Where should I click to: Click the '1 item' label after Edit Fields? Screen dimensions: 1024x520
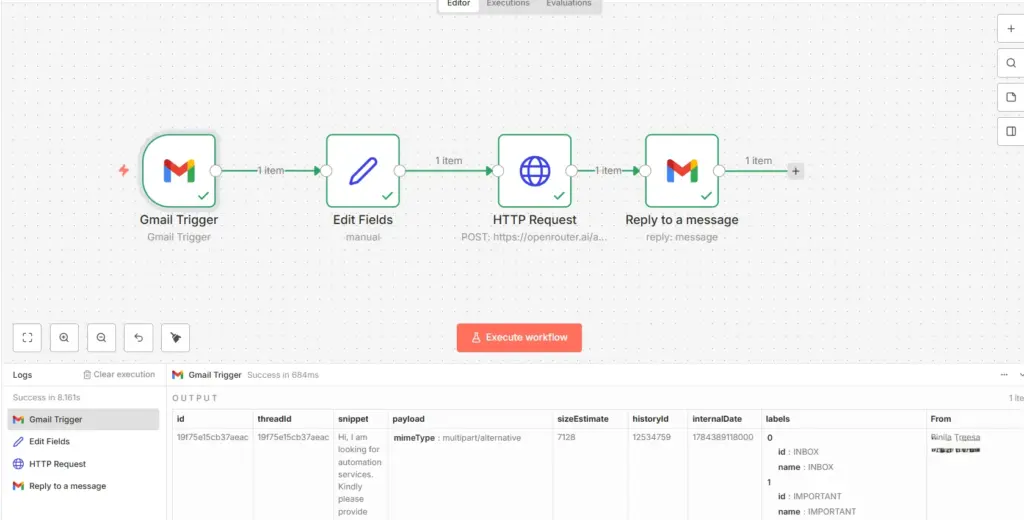pos(449,161)
